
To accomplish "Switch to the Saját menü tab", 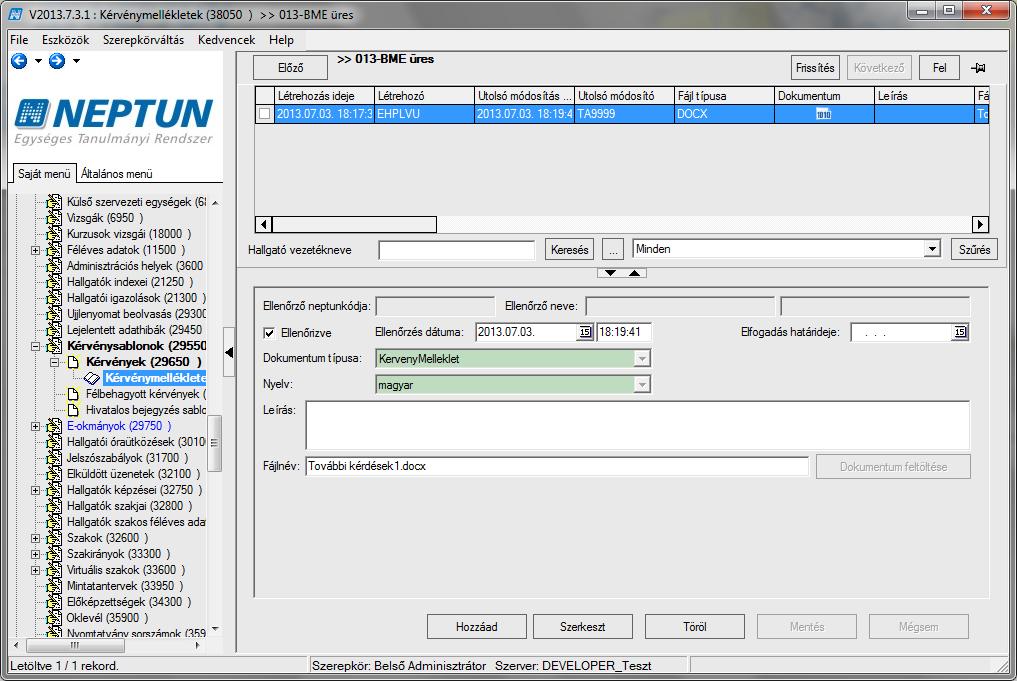I will click(x=44, y=174).
